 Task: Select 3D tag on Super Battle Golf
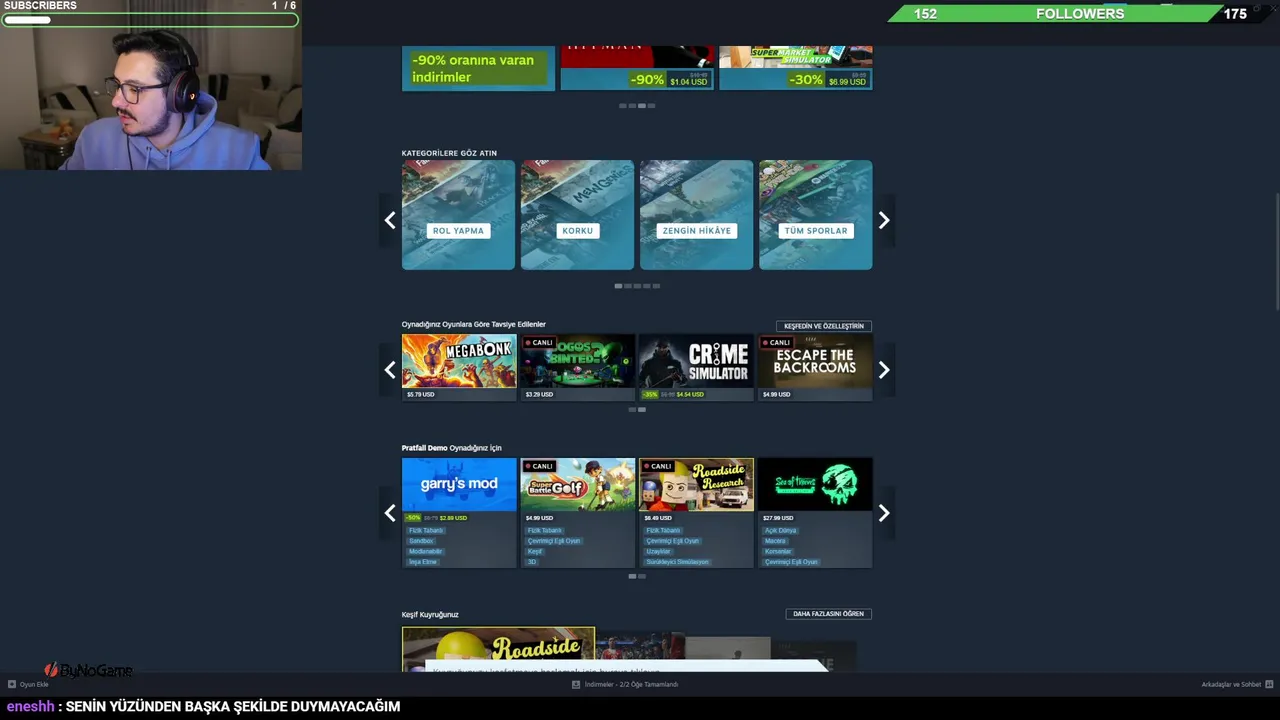532,562
